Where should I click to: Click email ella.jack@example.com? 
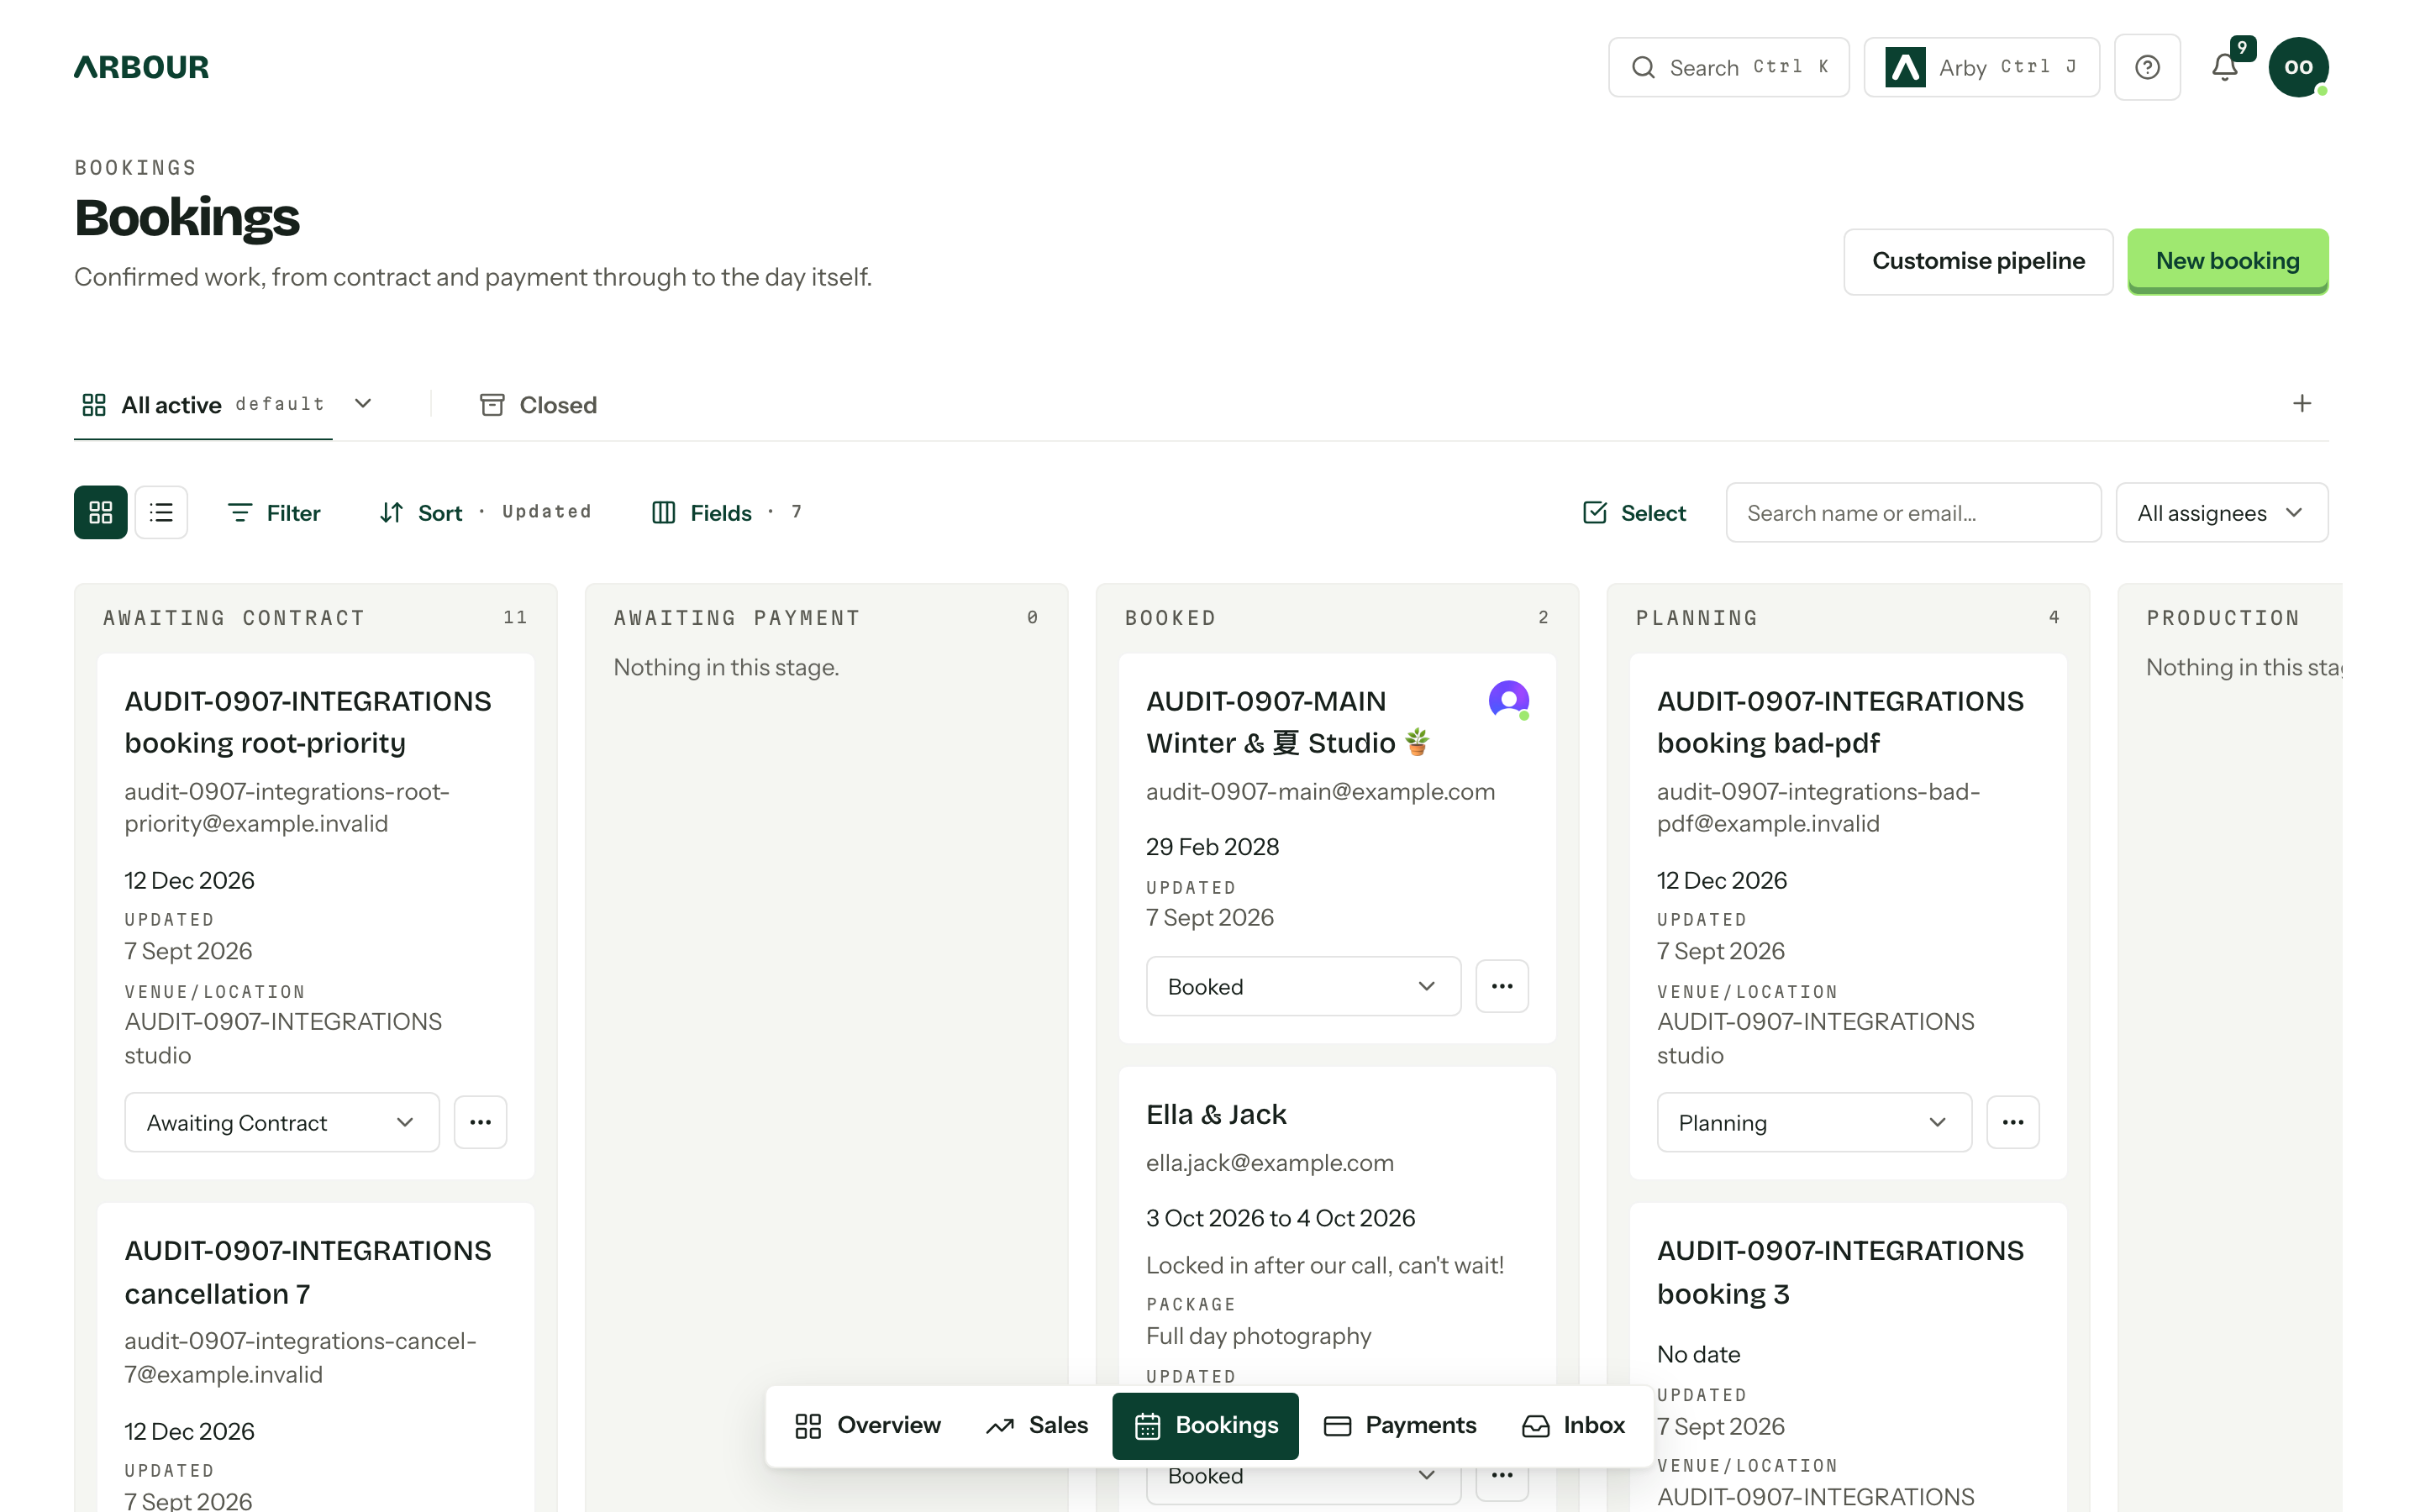click(1269, 1162)
